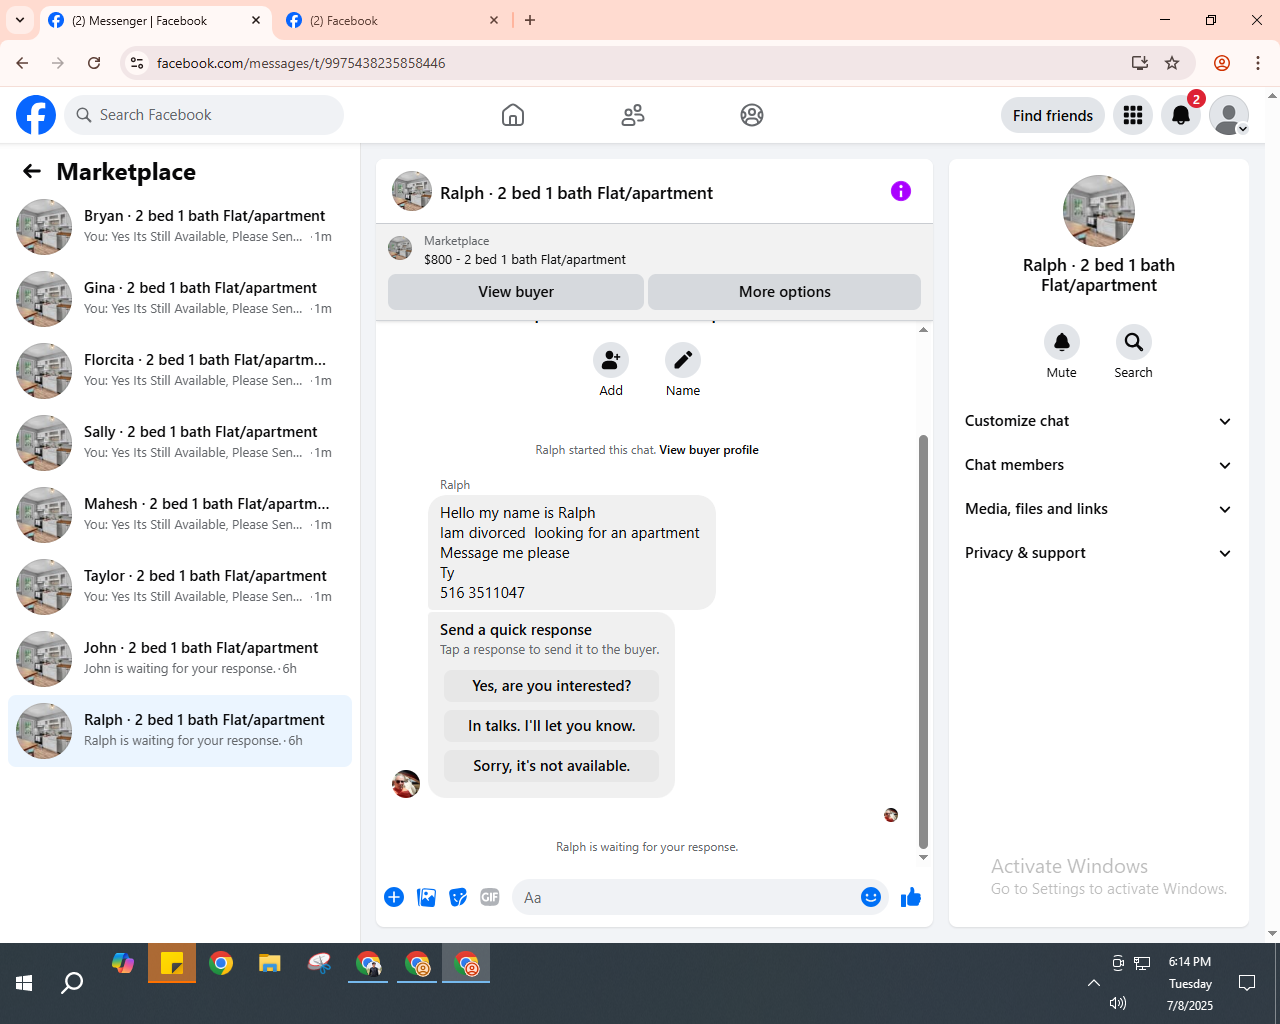Open Mahesh's apartment conversation
Screen dimensions: 1280x1024
coord(180,515)
